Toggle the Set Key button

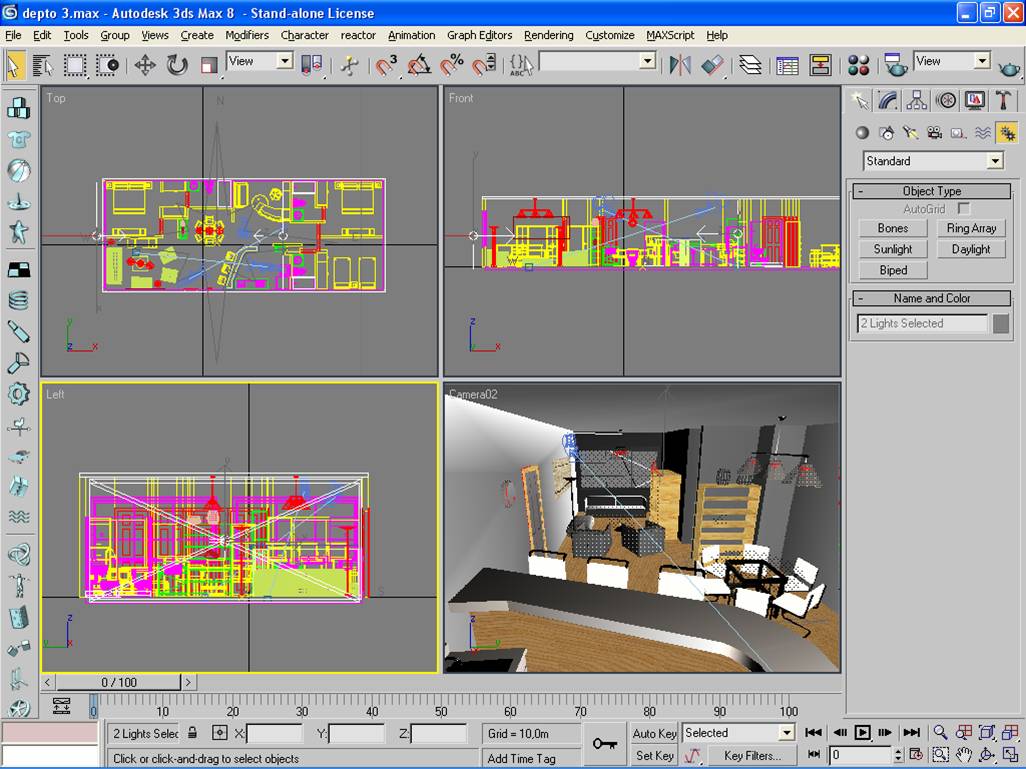[654, 755]
